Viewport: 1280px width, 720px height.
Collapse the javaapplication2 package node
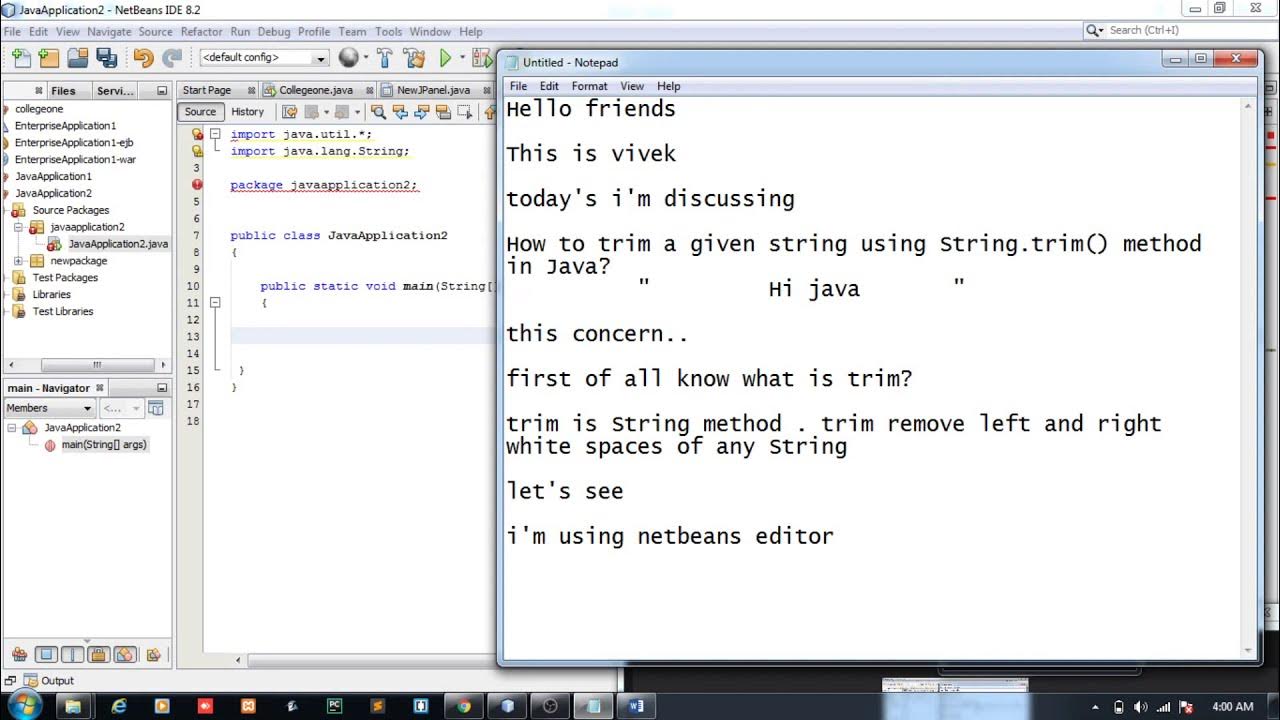click(19, 227)
